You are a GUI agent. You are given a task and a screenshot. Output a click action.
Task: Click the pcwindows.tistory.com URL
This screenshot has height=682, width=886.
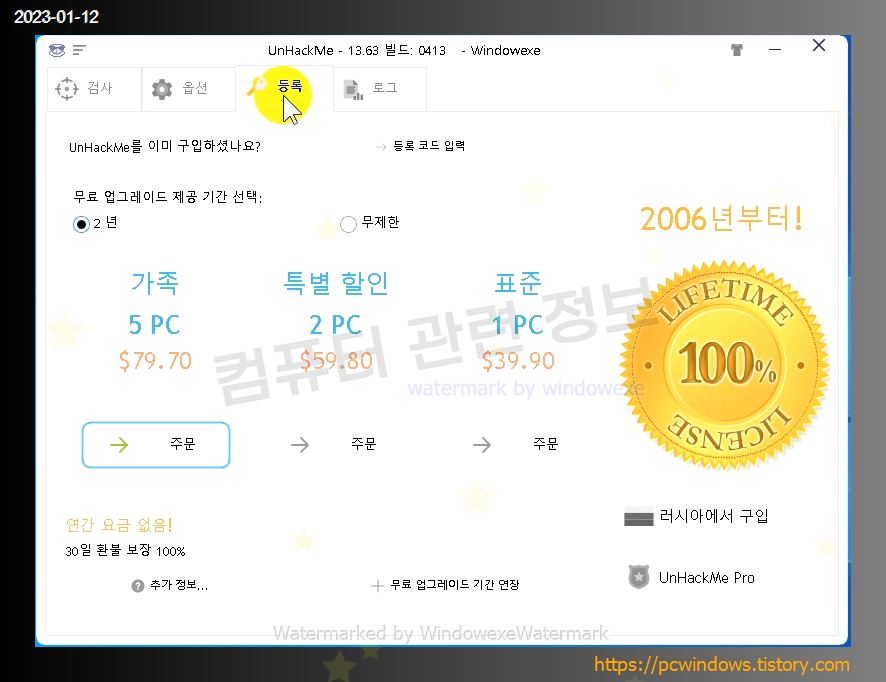[722, 664]
